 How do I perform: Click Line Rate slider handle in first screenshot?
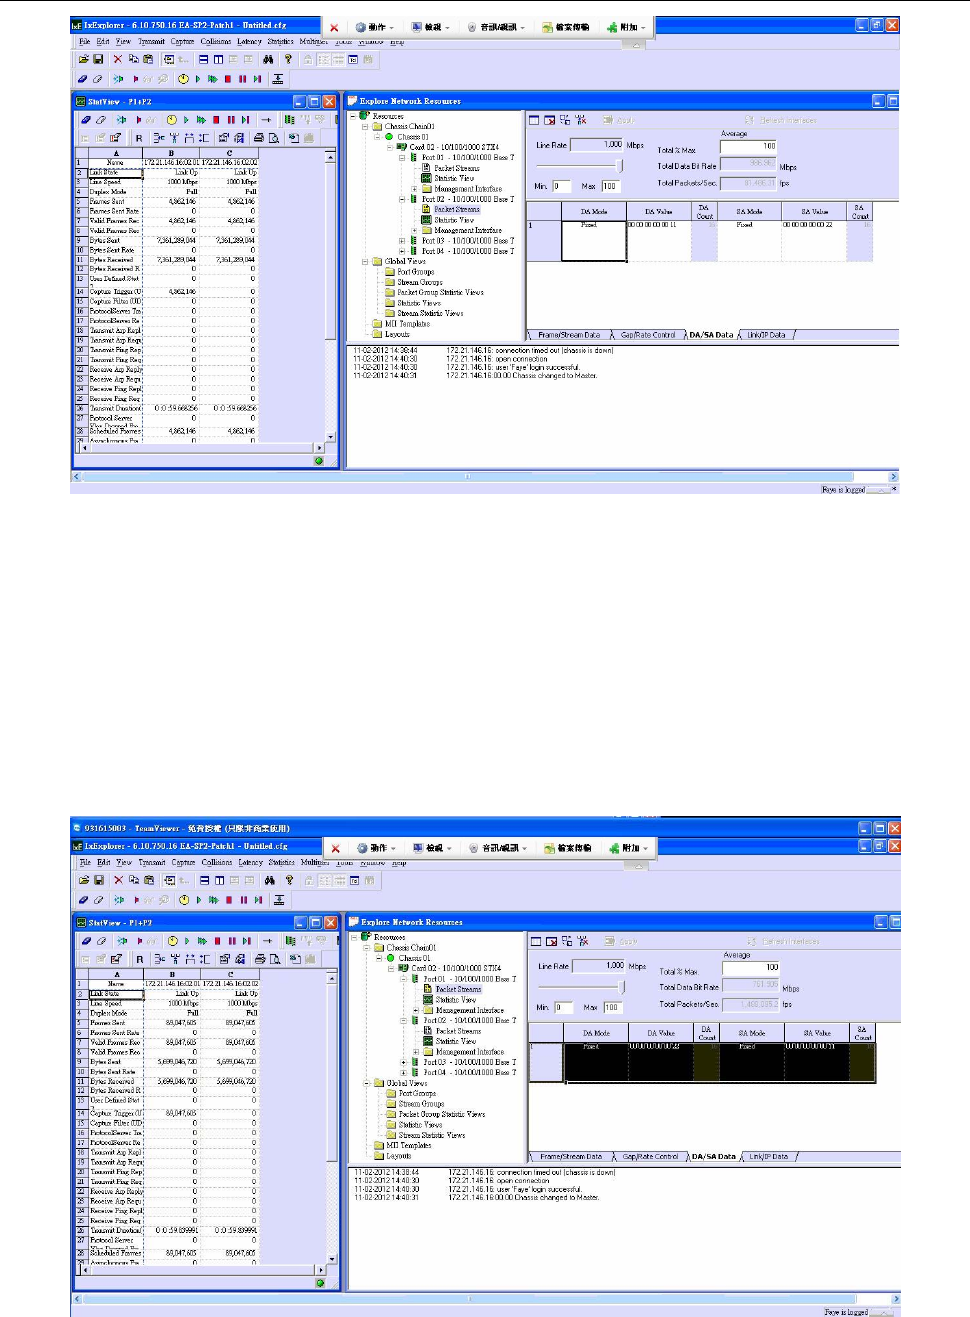pos(620,166)
